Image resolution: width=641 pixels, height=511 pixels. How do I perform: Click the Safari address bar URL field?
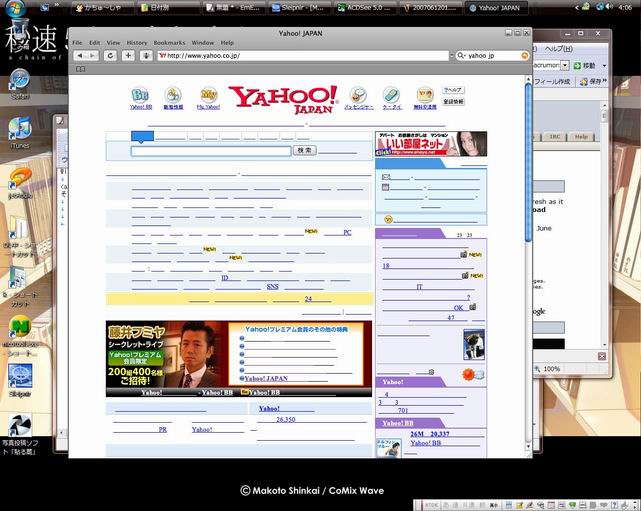click(303, 56)
